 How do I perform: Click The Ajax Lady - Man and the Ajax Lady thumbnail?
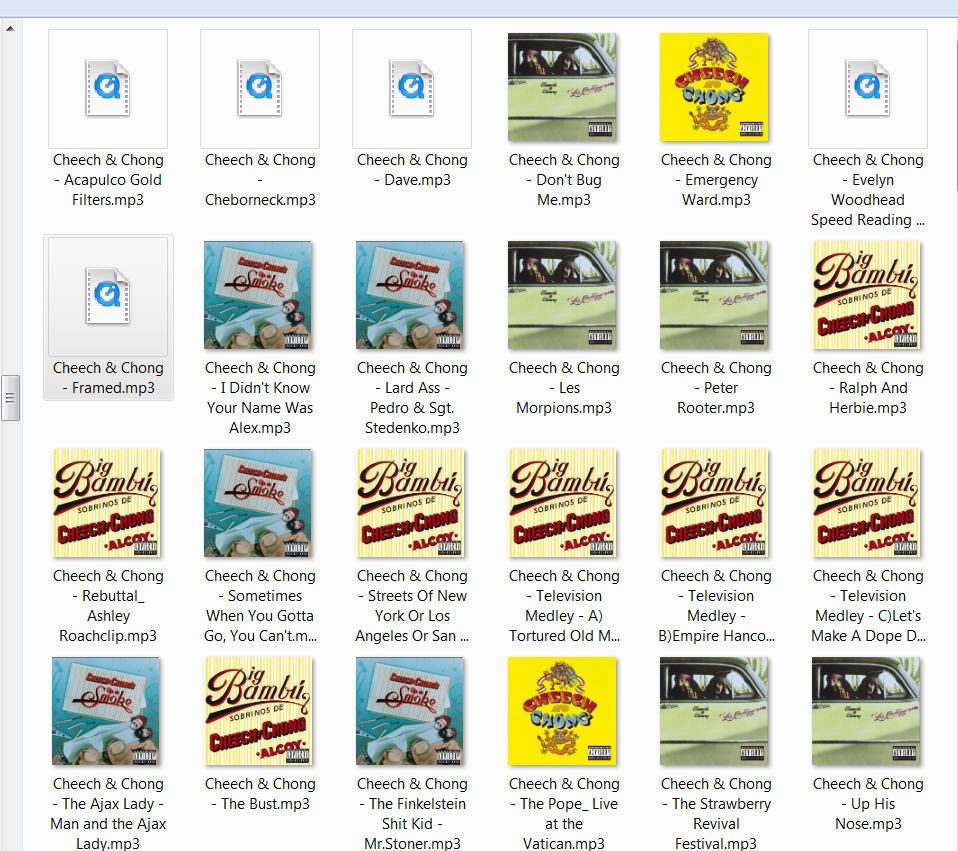pos(106,712)
